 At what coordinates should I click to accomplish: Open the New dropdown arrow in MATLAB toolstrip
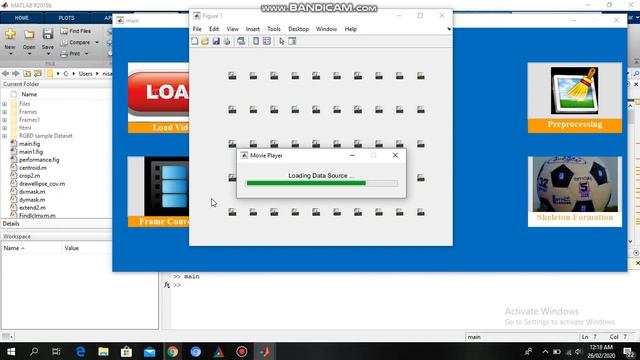tap(10, 53)
